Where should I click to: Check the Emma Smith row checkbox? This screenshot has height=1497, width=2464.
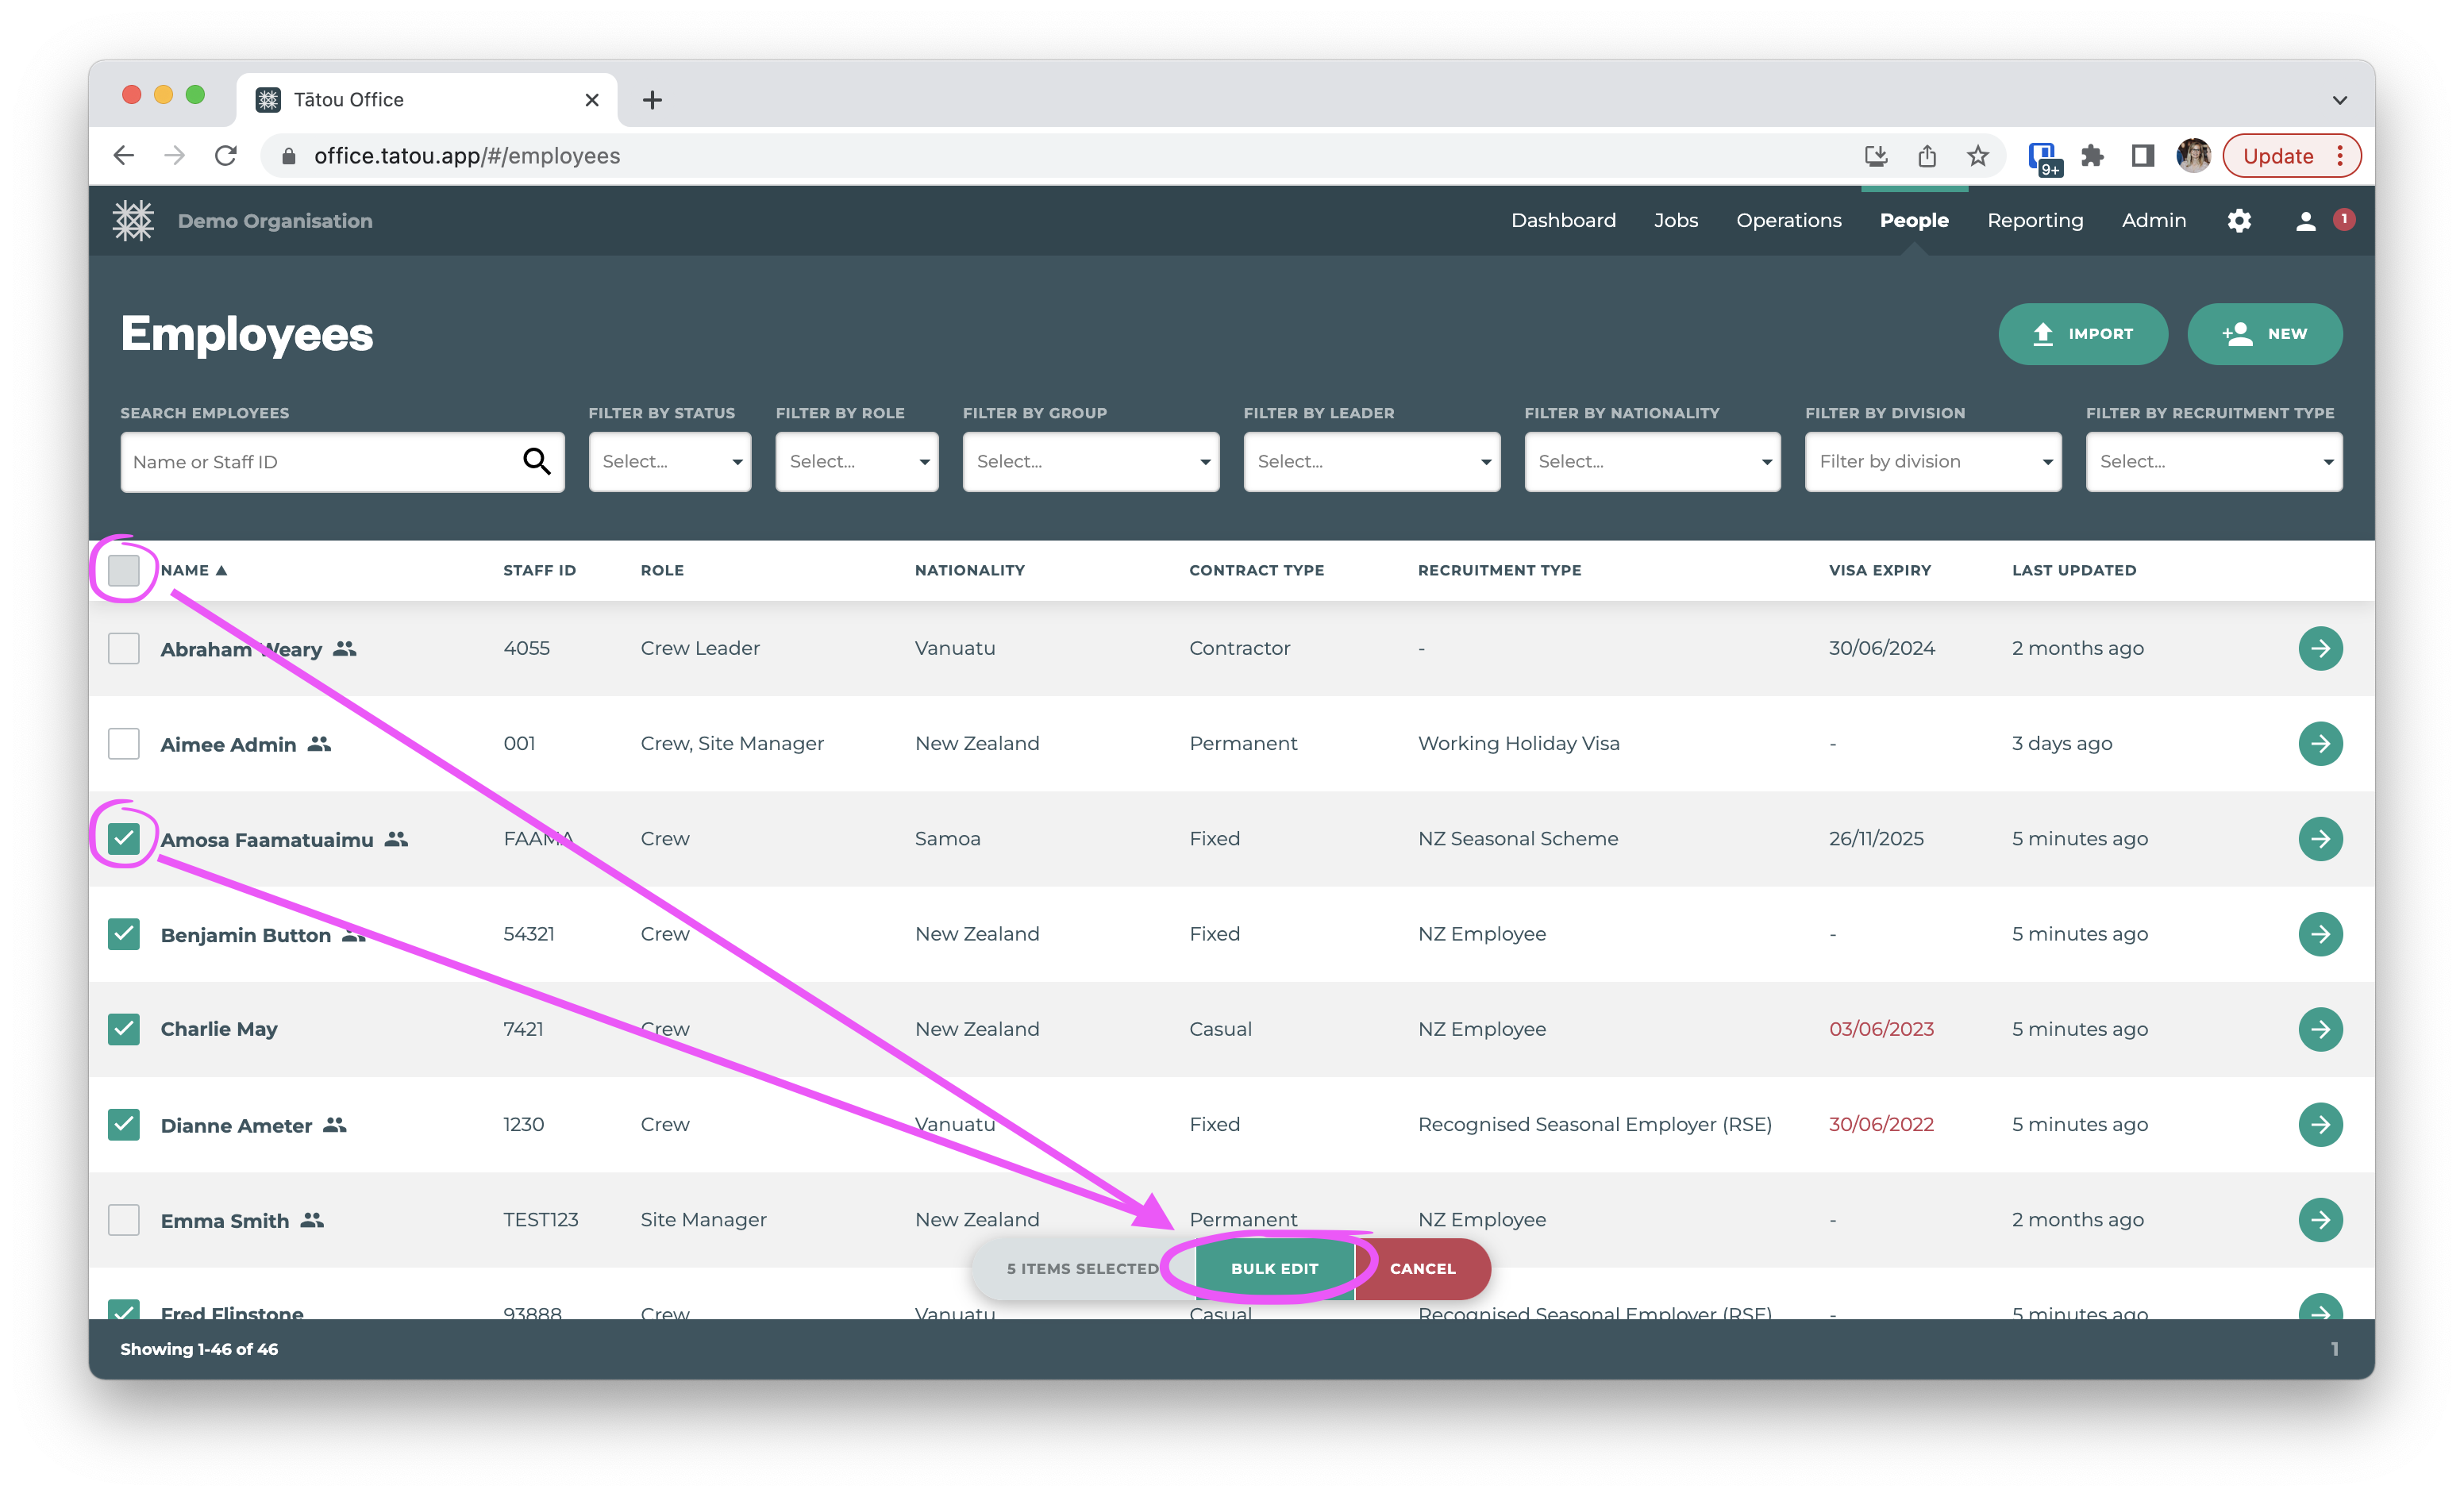[x=124, y=1220]
